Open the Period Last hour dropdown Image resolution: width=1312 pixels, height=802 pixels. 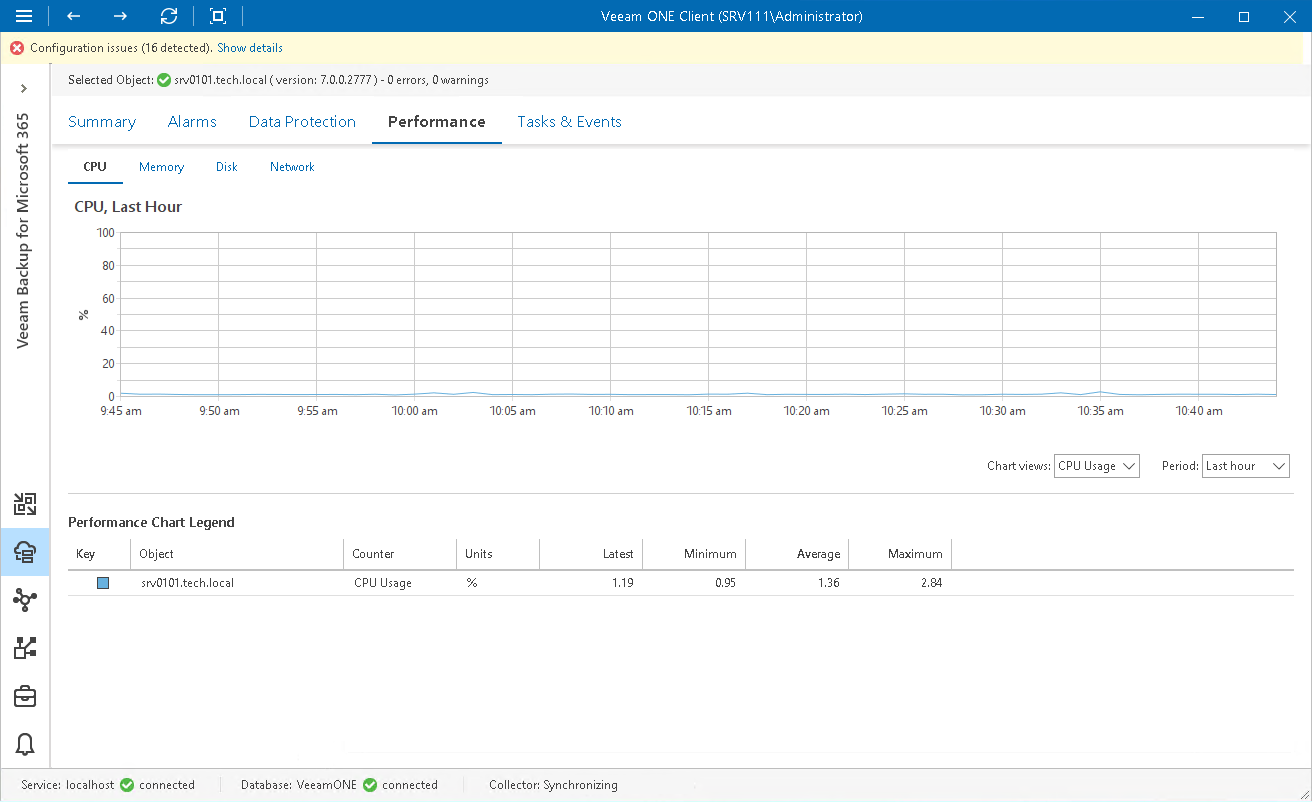point(1246,466)
